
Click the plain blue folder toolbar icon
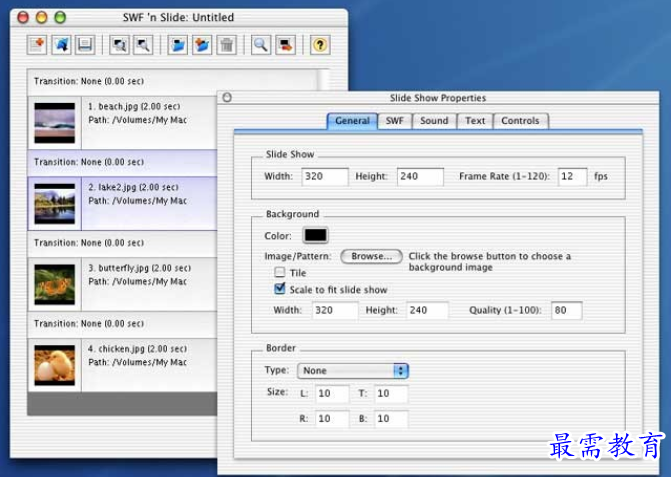coord(177,45)
